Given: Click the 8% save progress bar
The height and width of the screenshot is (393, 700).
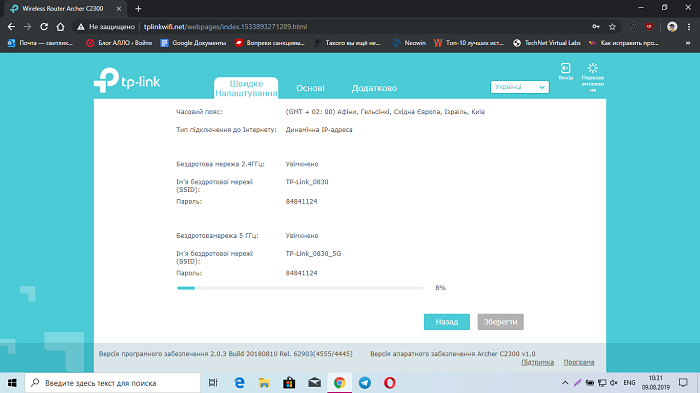Looking at the screenshot, I should 300,288.
